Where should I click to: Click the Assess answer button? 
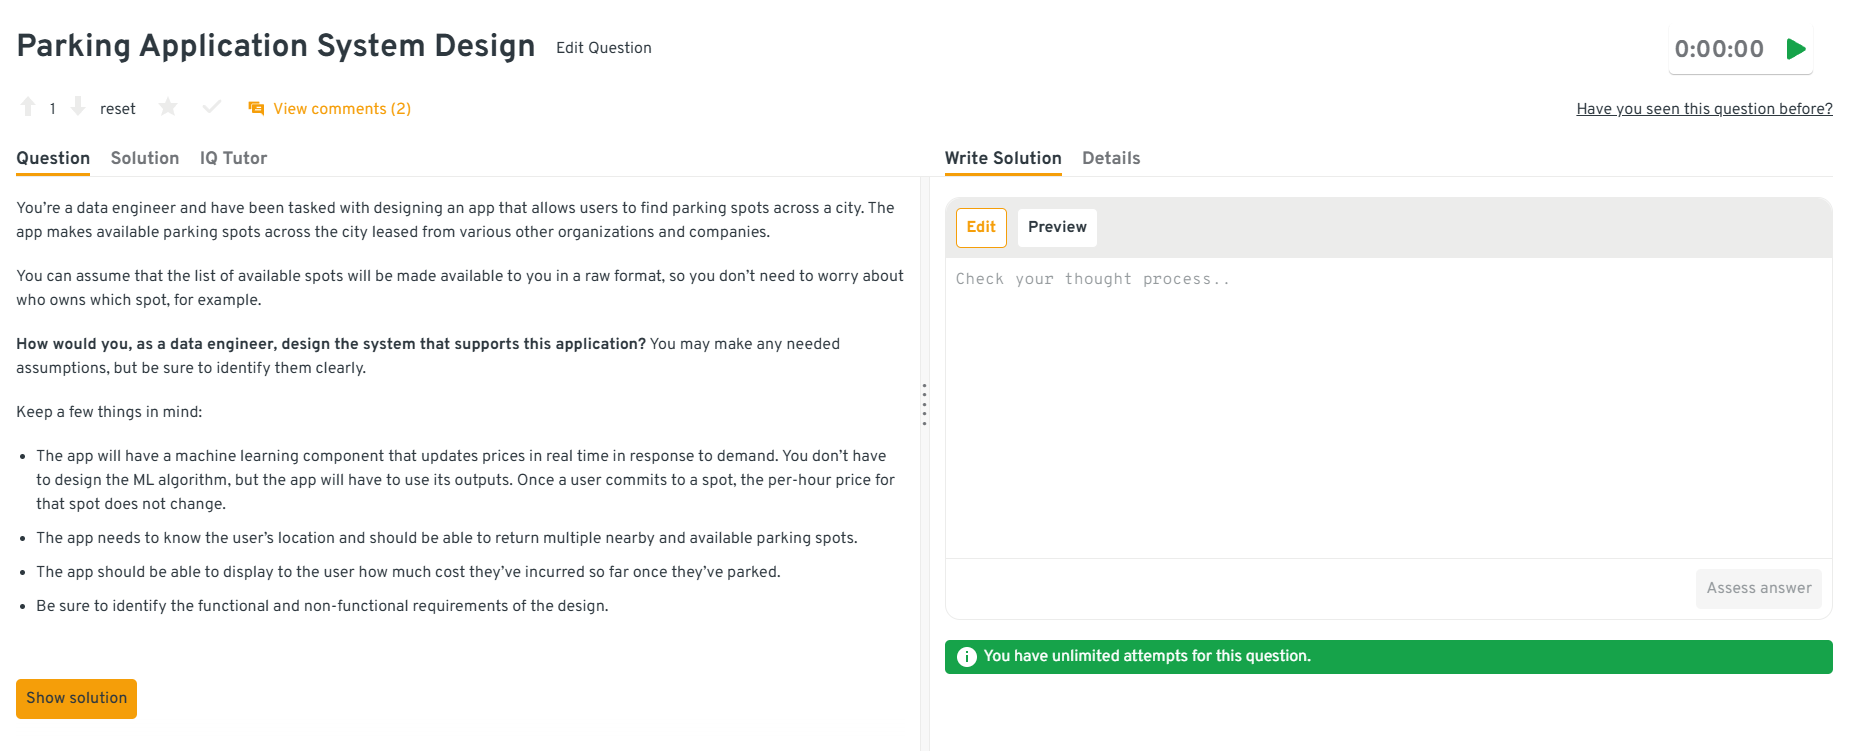pos(1758,588)
